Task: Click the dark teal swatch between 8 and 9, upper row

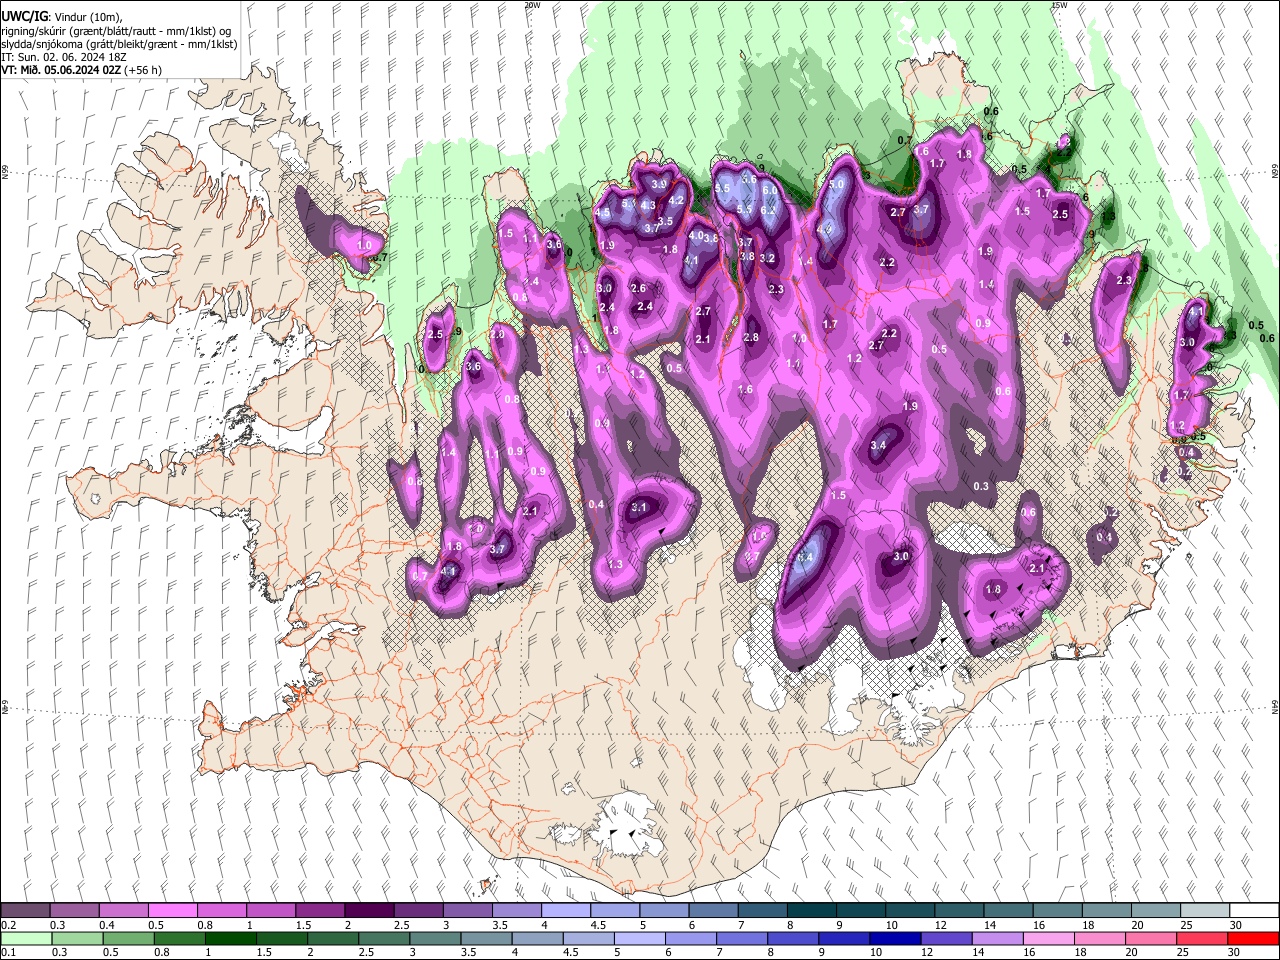Action: 812,911
